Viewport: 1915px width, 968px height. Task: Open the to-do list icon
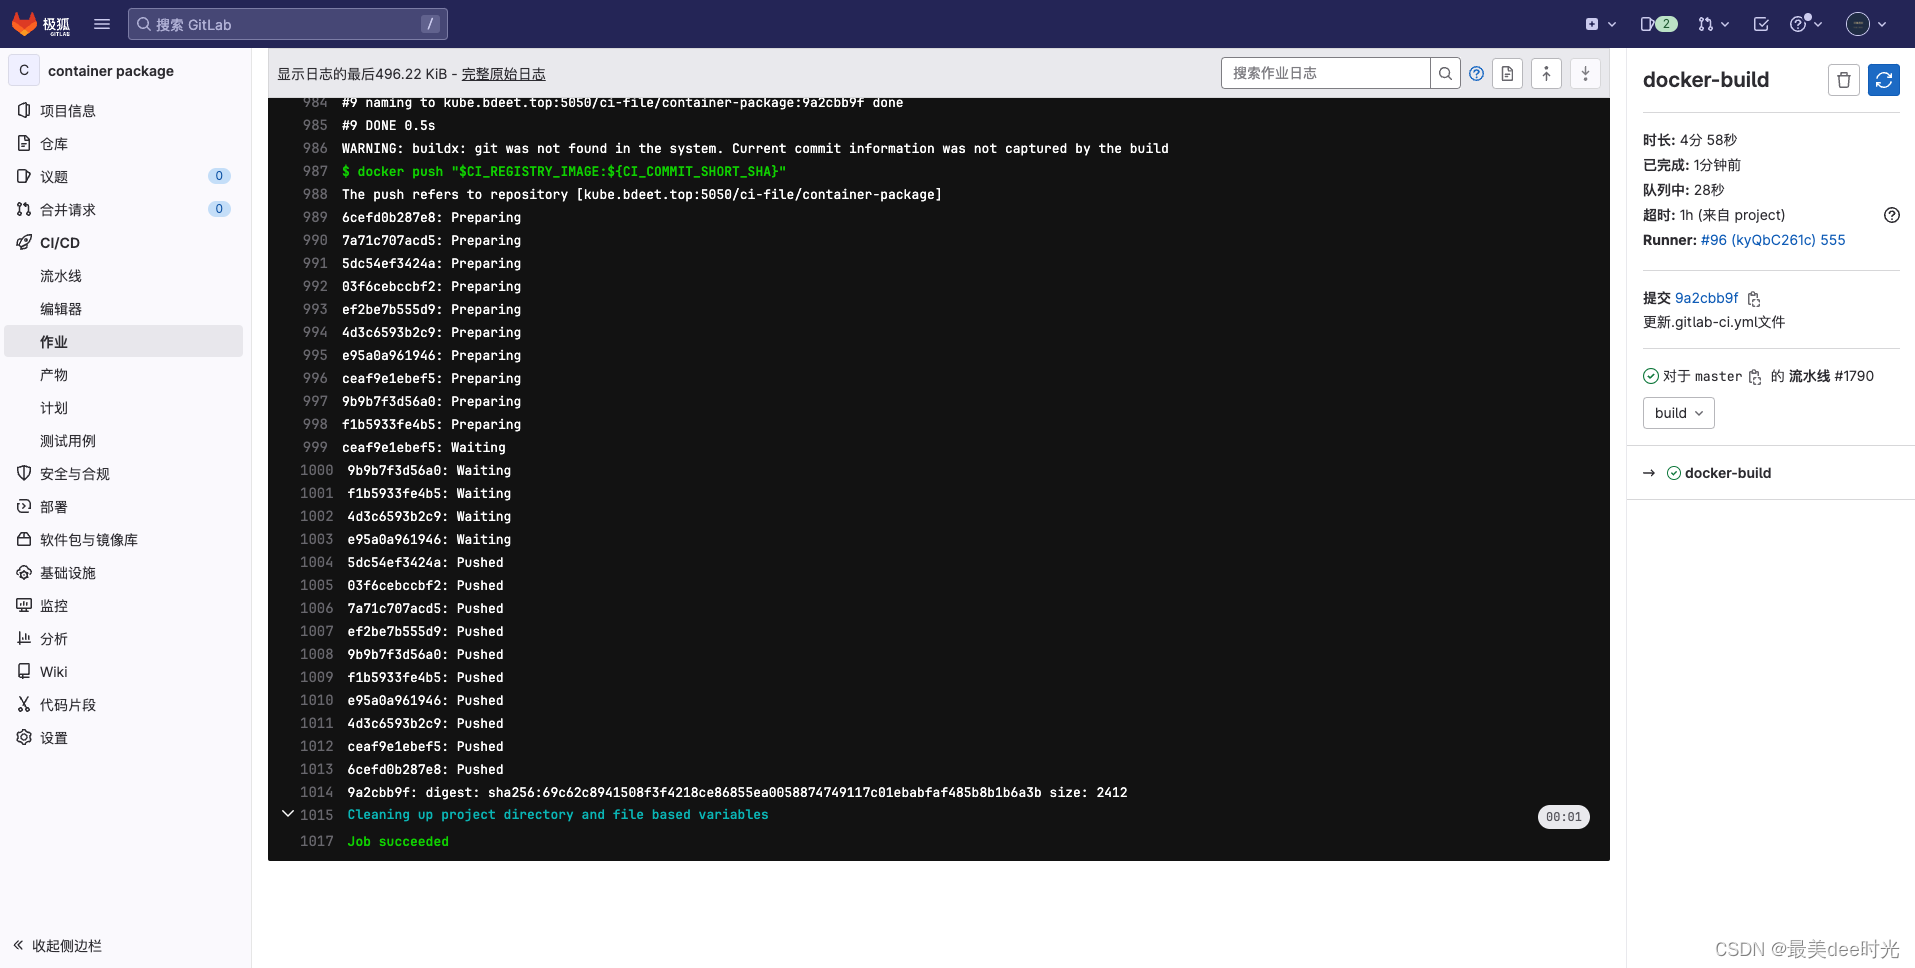click(x=1761, y=24)
